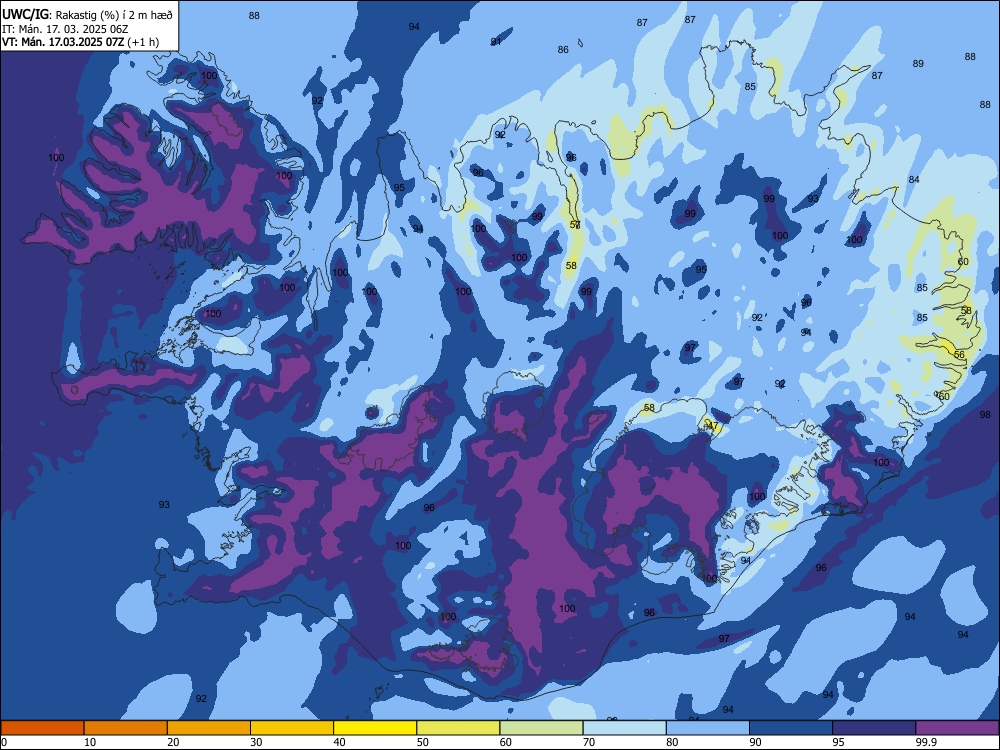The image size is (1000, 750).
Task: Click the color bar tick label '50'
Action: [422, 742]
